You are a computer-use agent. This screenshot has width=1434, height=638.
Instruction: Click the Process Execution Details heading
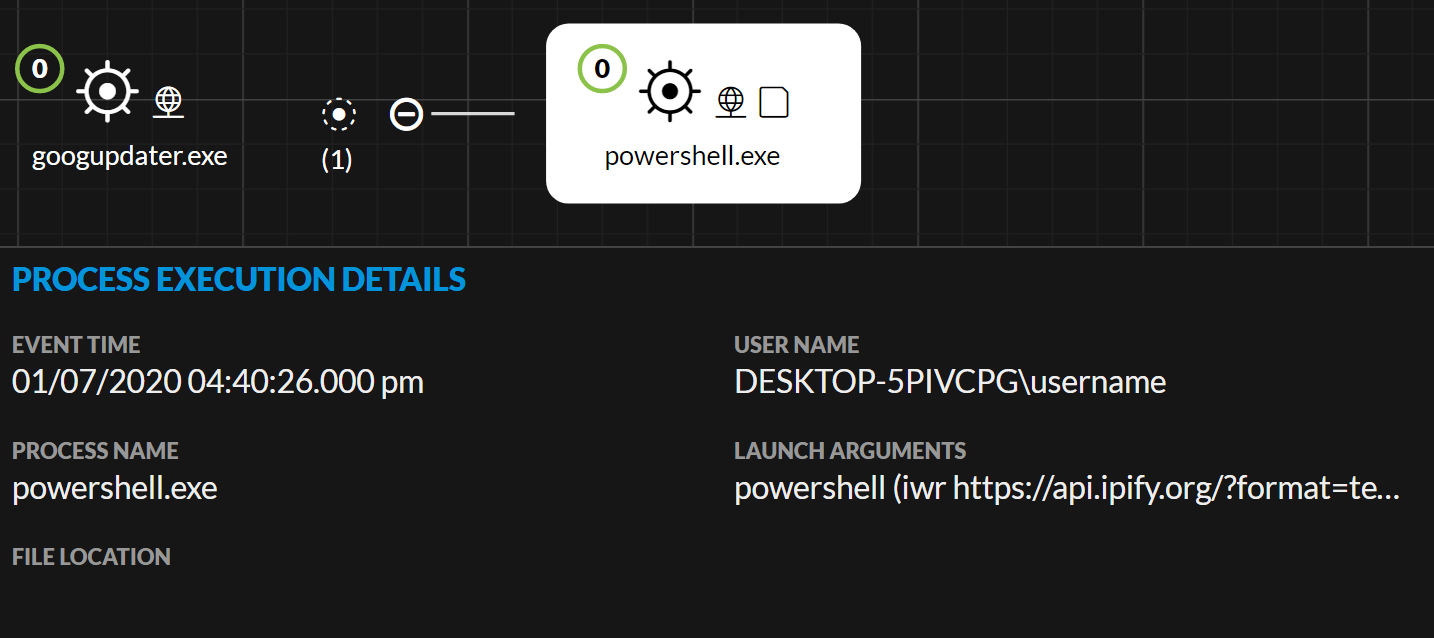[239, 280]
